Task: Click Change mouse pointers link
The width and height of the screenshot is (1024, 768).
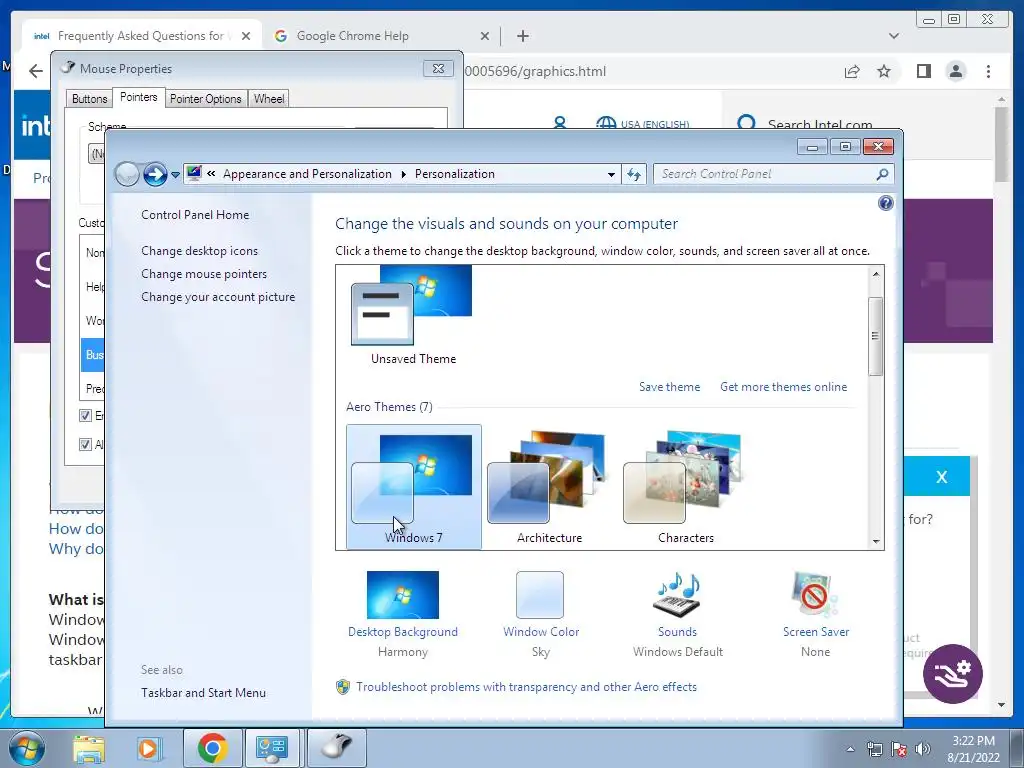Action: (x=204, y=274)
